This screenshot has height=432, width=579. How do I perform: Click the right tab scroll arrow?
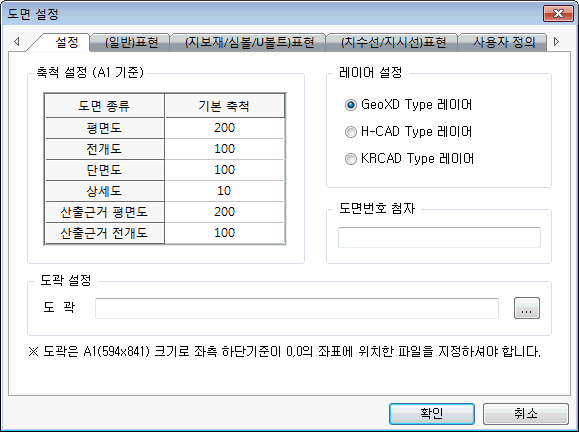tap(556, 42)
